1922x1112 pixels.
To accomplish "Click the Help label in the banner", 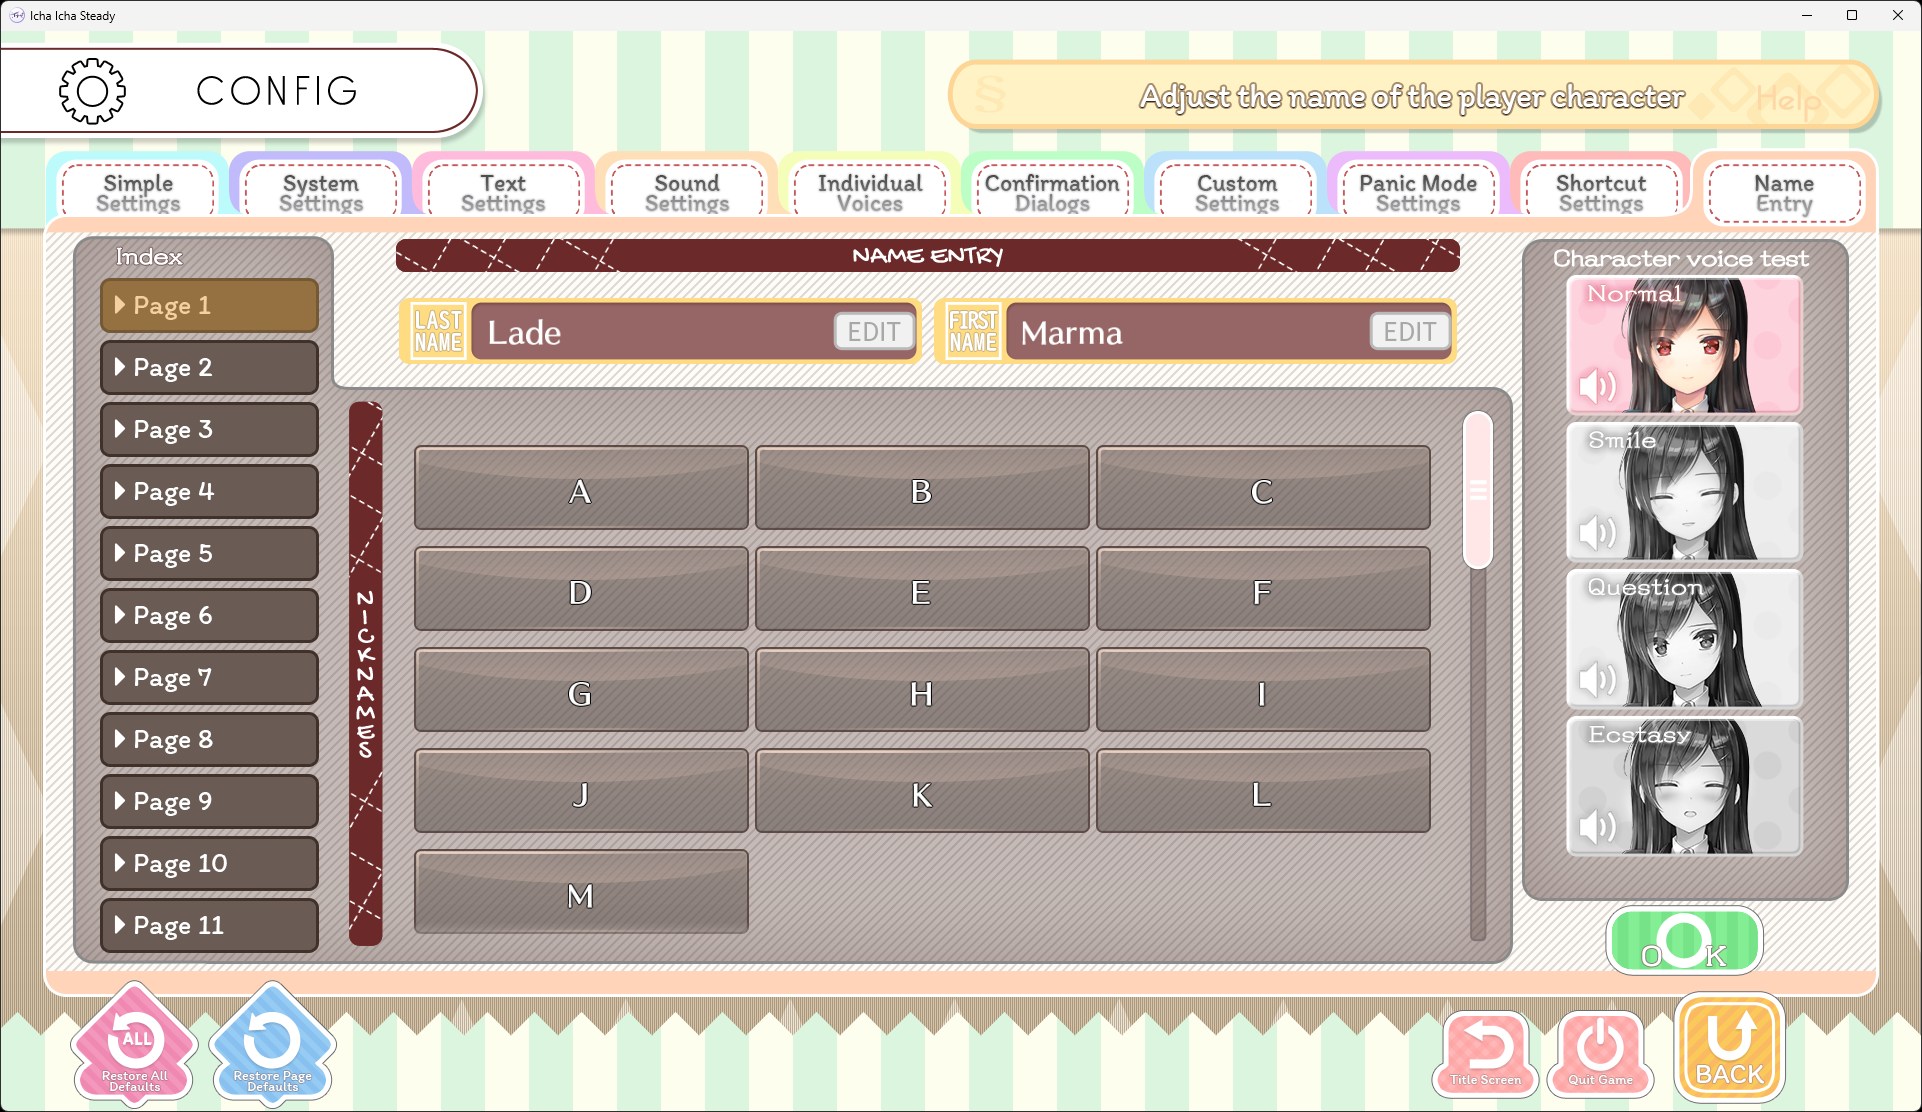I will pos(1788,98).
